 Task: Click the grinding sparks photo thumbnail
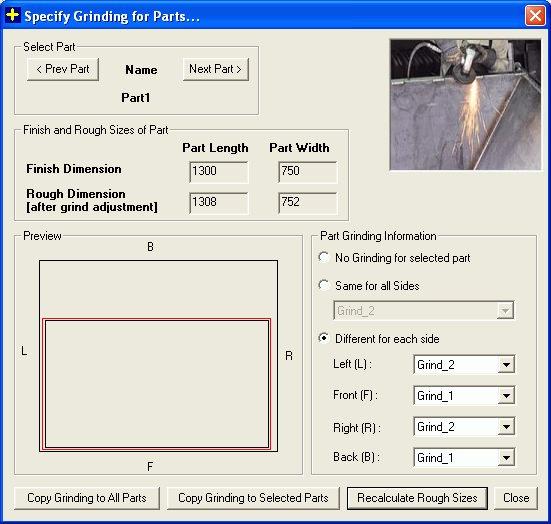(466, 105)
